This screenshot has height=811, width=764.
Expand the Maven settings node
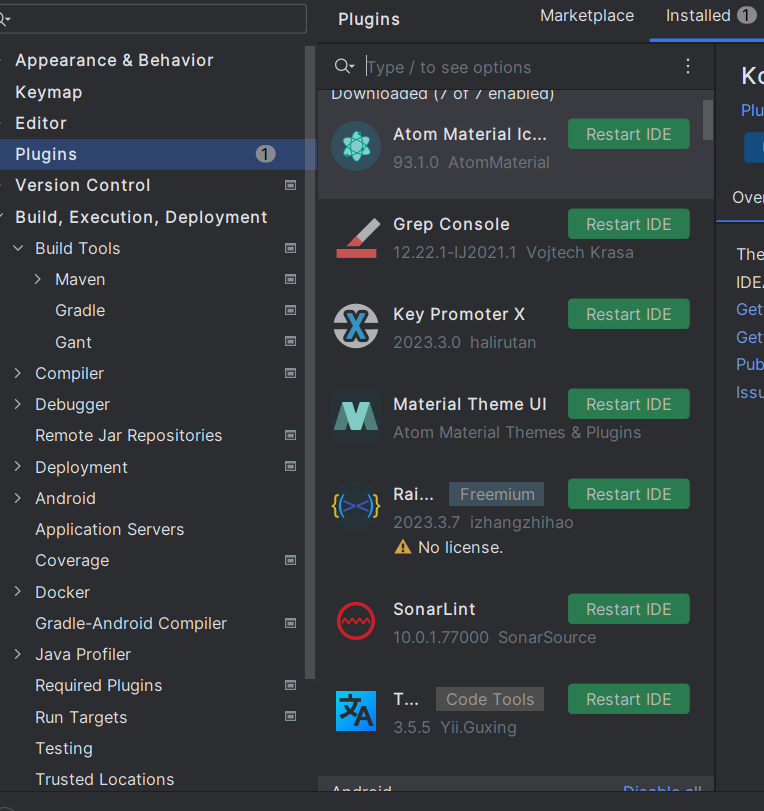pyautogui.click(x=38, y=279)
